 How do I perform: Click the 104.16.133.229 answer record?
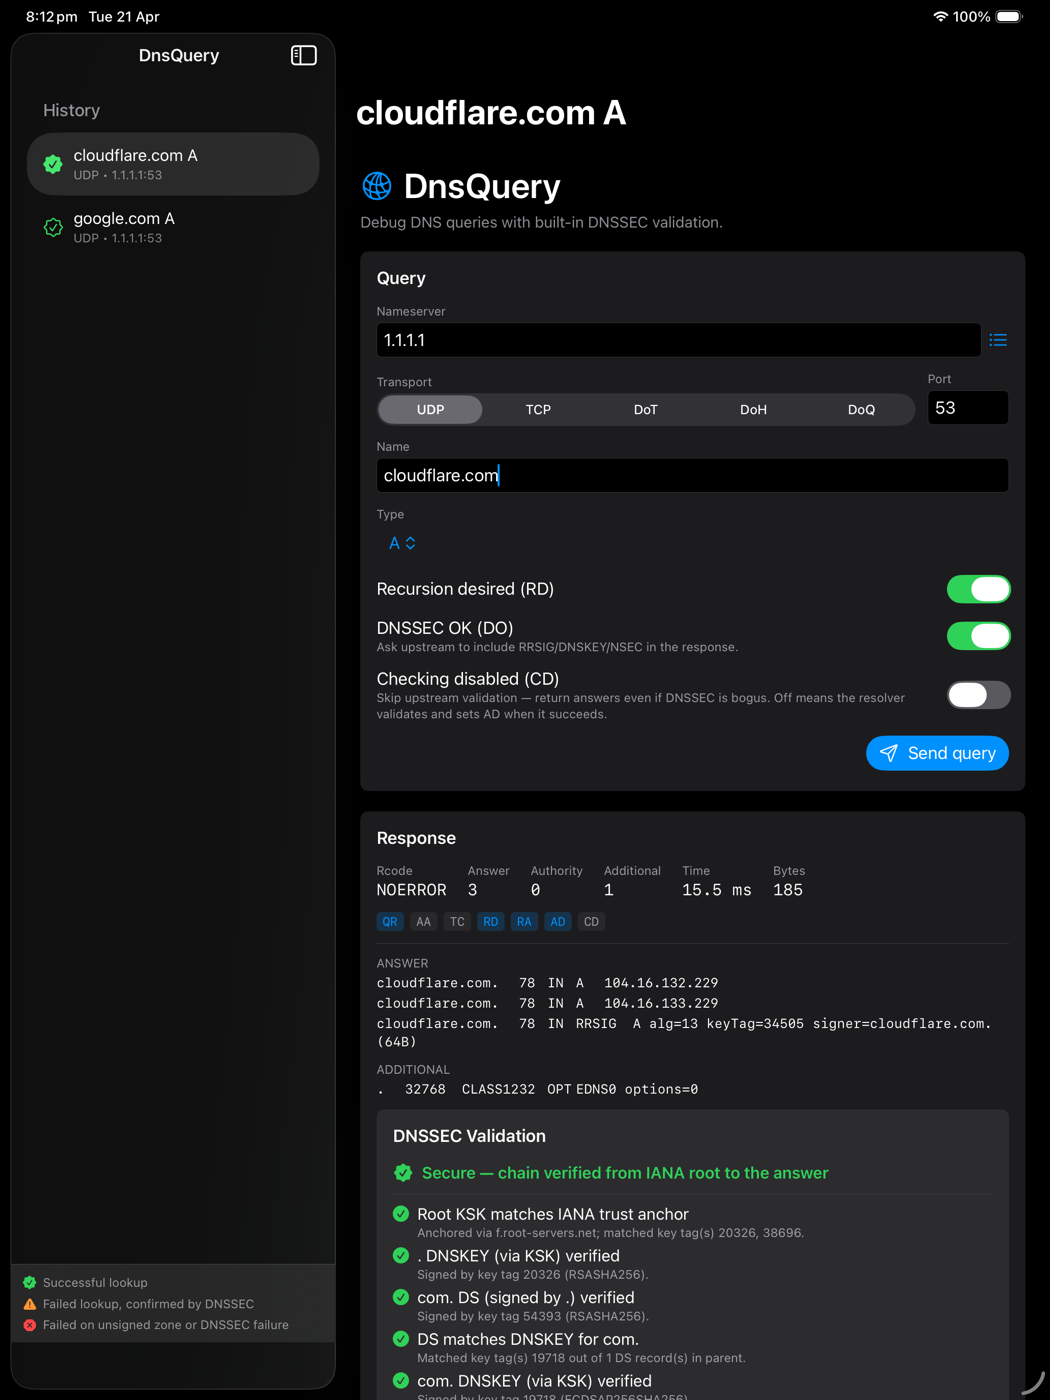click(547, 1003)
